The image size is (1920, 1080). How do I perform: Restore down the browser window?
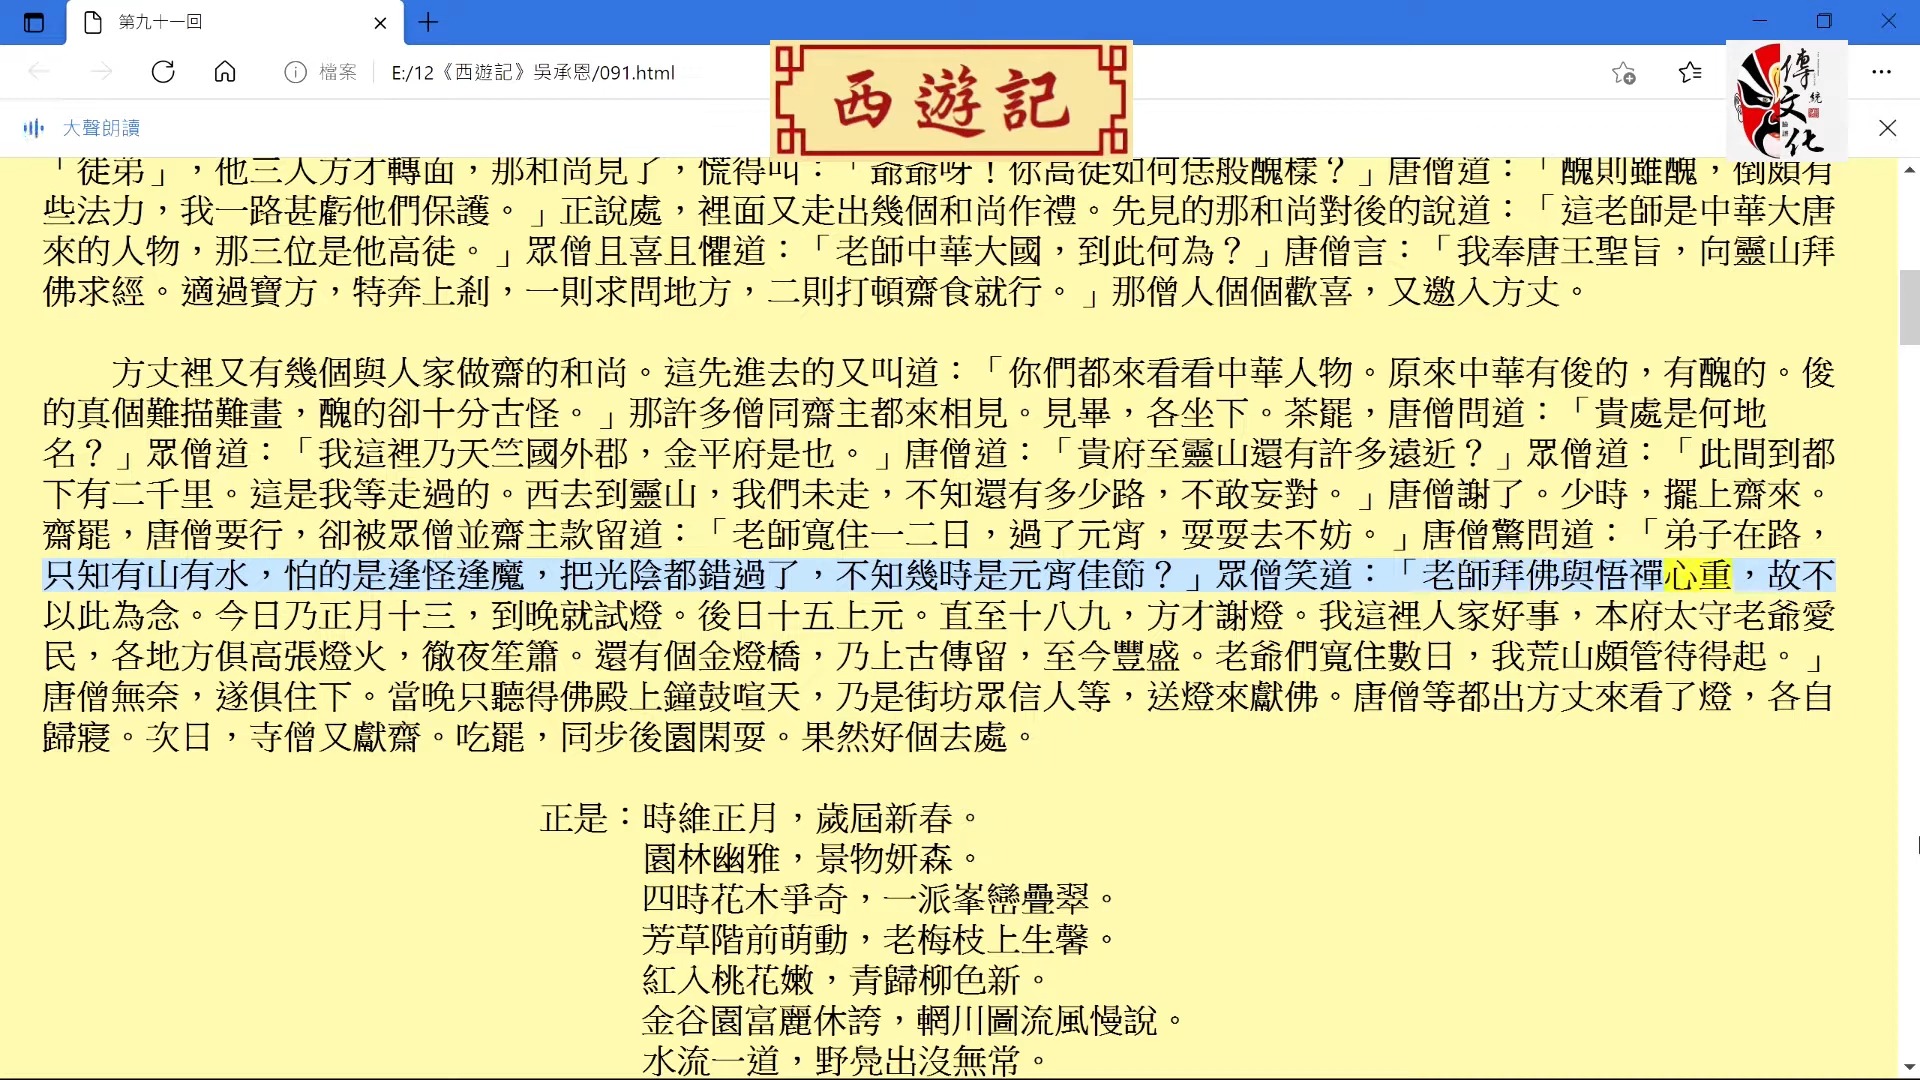[x=1824, y=21]
